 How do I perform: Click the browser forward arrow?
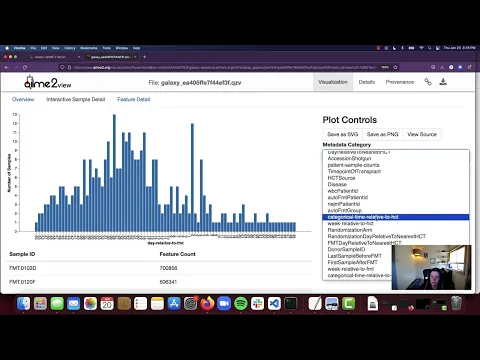[x=16, y=67]
